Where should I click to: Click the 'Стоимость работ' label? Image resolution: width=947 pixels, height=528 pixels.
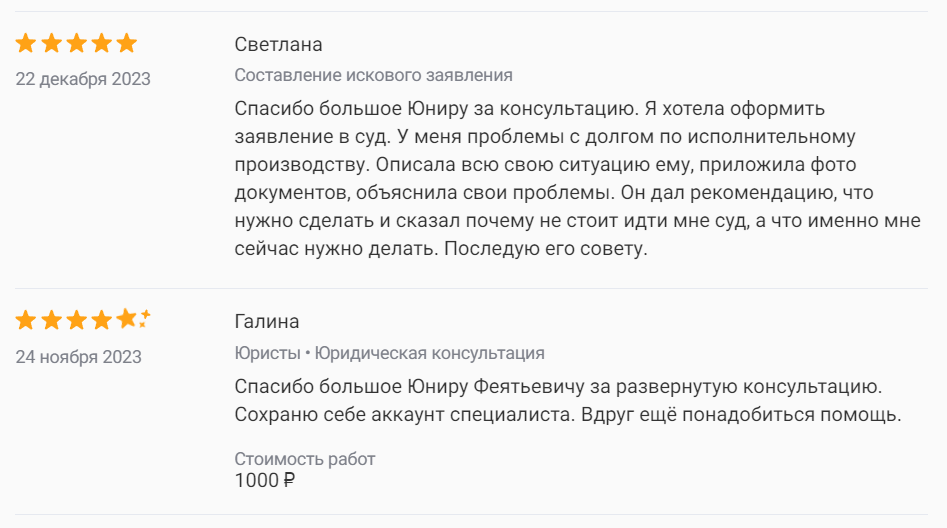tap(305, 459)
